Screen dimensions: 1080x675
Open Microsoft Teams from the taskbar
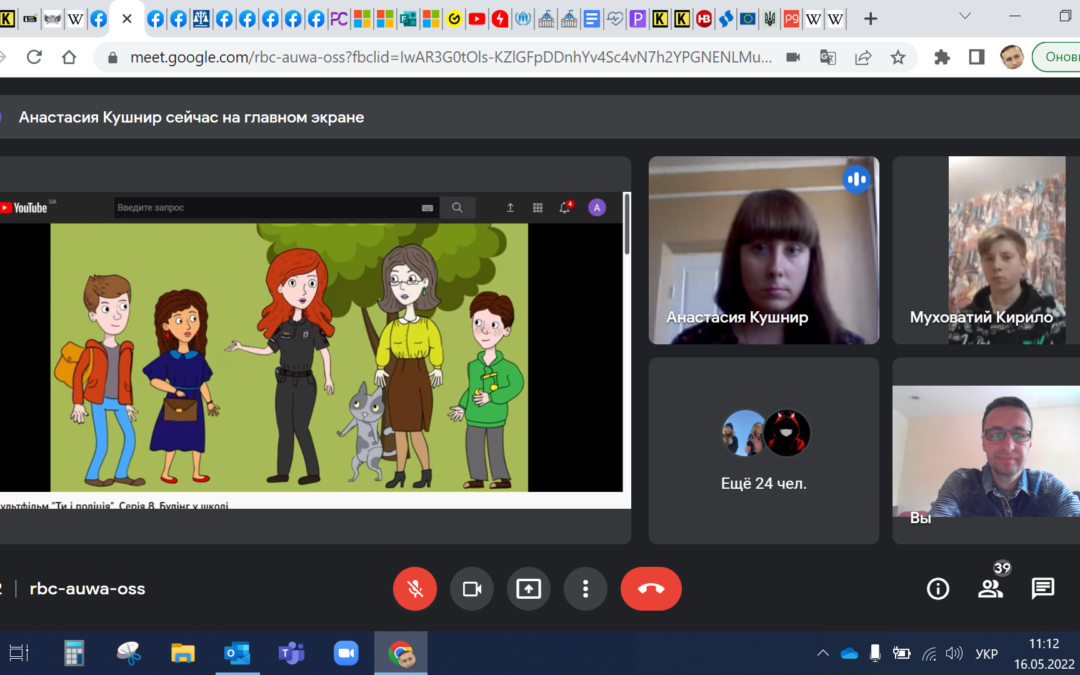tap(292, 652)
